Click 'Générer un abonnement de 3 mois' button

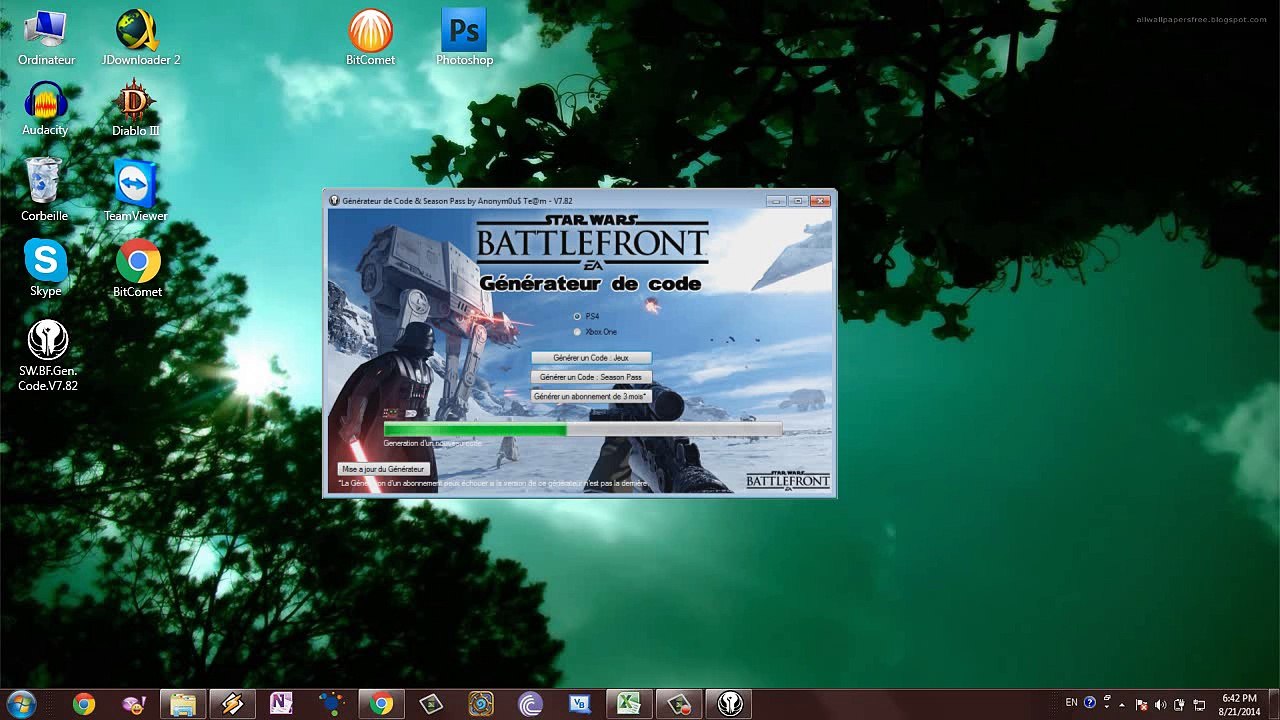(591, 396)
